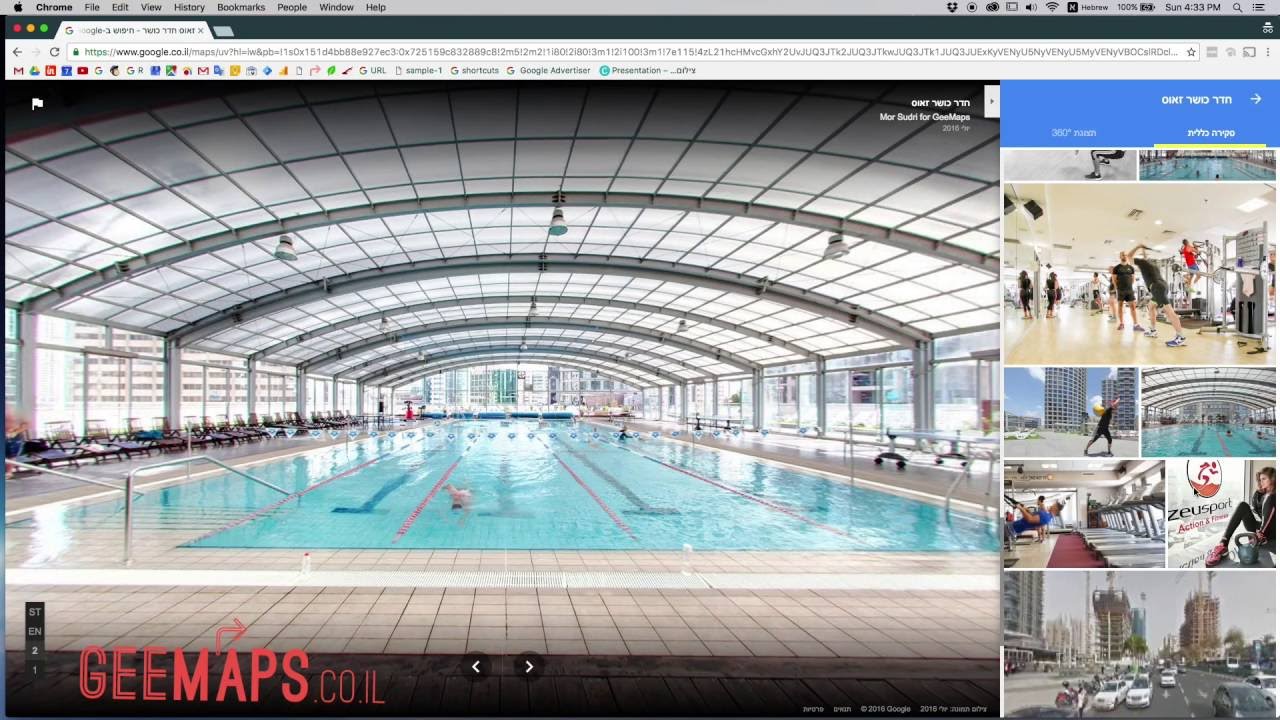This screenshot has height=720, width=1280.
Task: Go to the next panorama with the right arrow
Action: point(529,667)
